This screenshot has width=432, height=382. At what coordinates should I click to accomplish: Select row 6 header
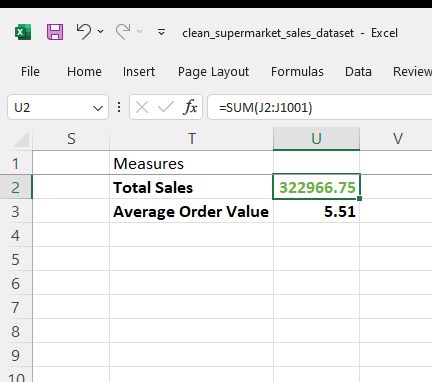click(16, 283)
